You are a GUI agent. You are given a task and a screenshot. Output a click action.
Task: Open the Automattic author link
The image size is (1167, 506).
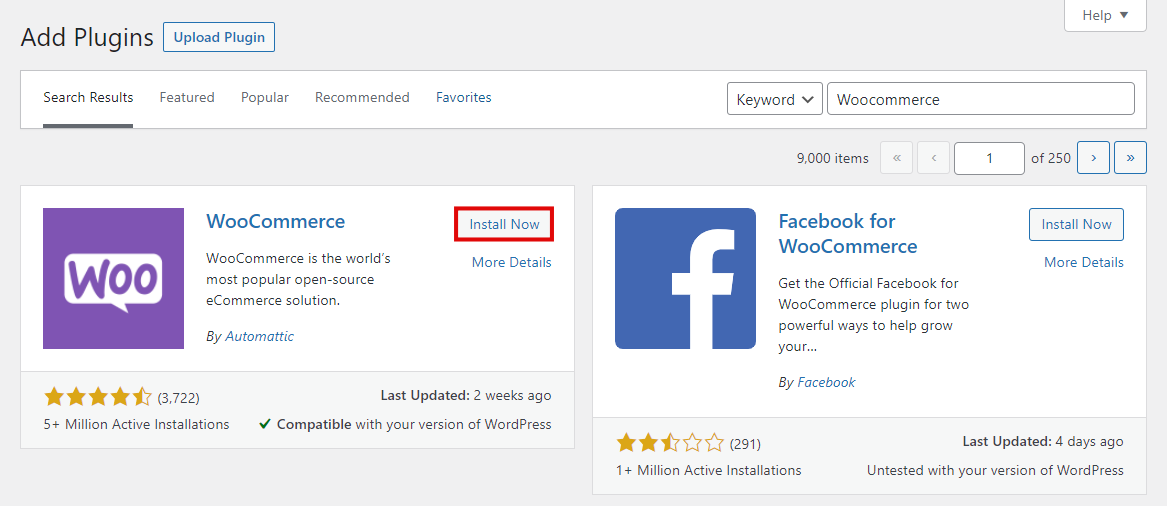[x=260, y=336]
